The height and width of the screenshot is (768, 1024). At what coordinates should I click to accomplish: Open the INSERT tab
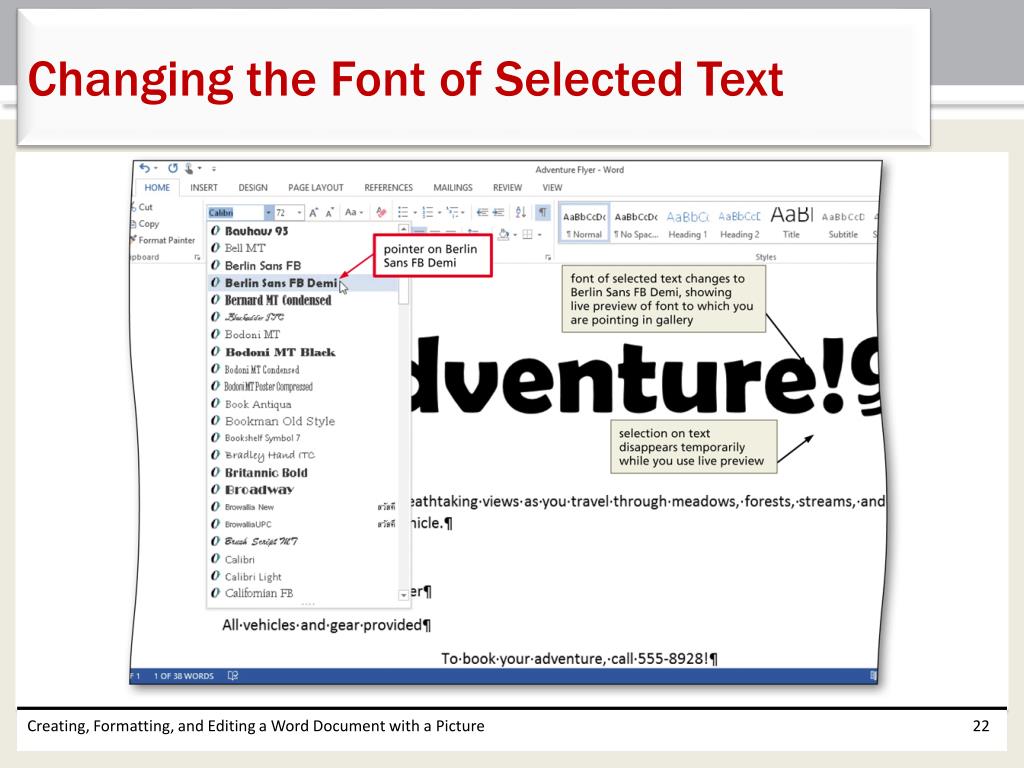(x=204, y=187)
